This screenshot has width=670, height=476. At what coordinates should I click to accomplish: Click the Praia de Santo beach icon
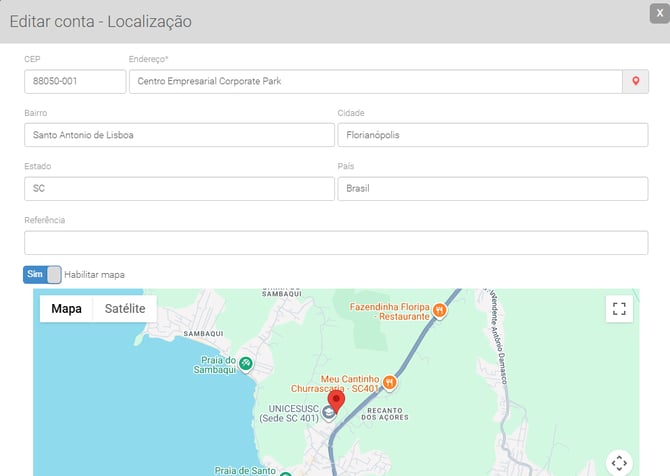pyautogui.click(x=285, y=473)
